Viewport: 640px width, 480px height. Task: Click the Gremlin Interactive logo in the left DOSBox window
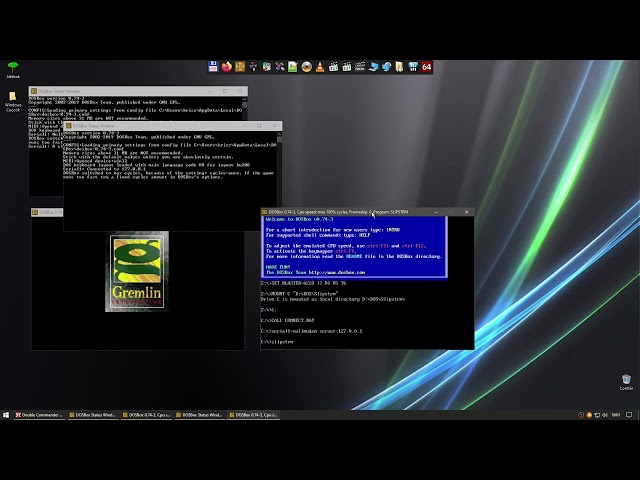click(x=137, y=271)
